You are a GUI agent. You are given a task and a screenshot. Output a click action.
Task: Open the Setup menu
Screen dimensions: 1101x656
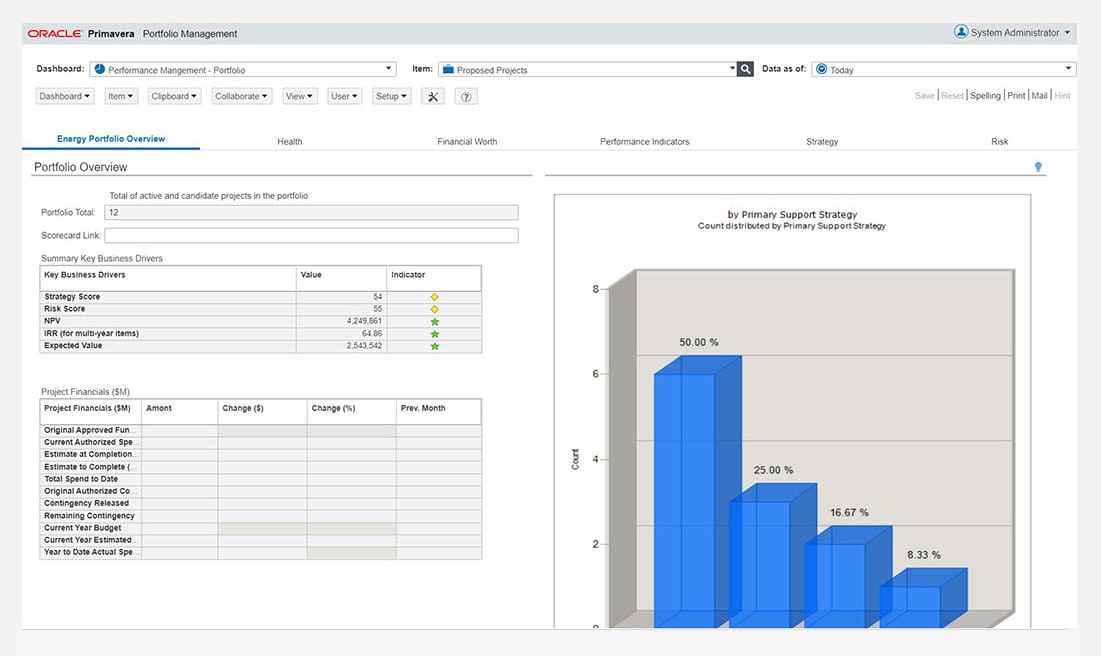tap(391, 97)
